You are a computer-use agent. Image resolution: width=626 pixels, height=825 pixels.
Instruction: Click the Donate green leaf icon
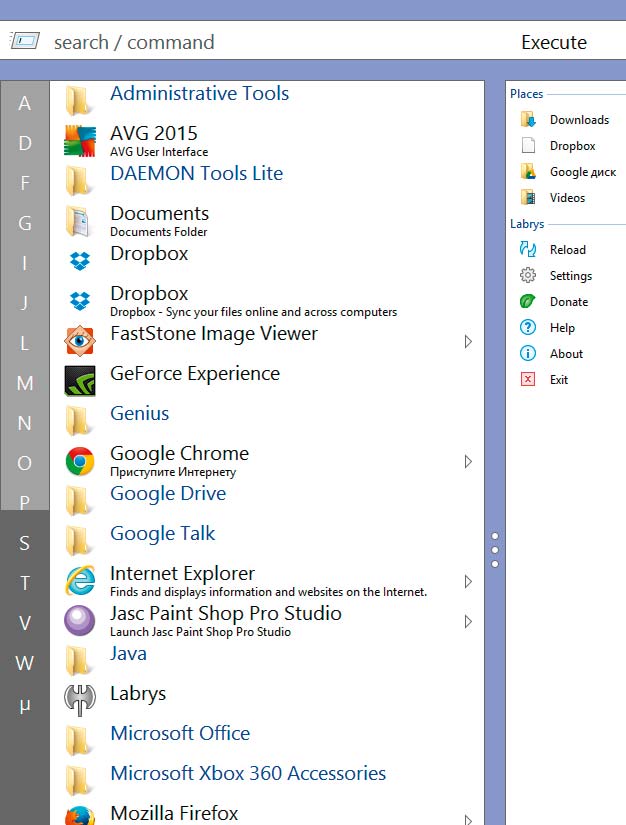point(528,301)
